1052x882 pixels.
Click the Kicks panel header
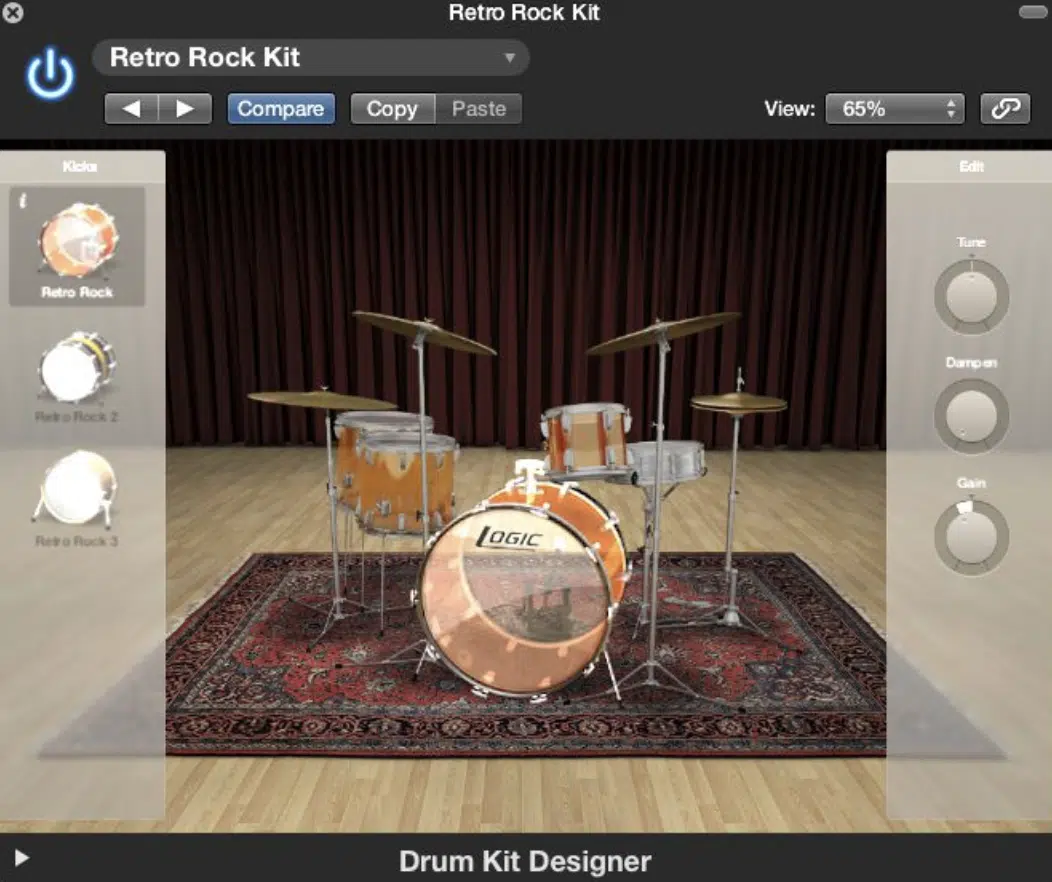[x=80, y=166]
